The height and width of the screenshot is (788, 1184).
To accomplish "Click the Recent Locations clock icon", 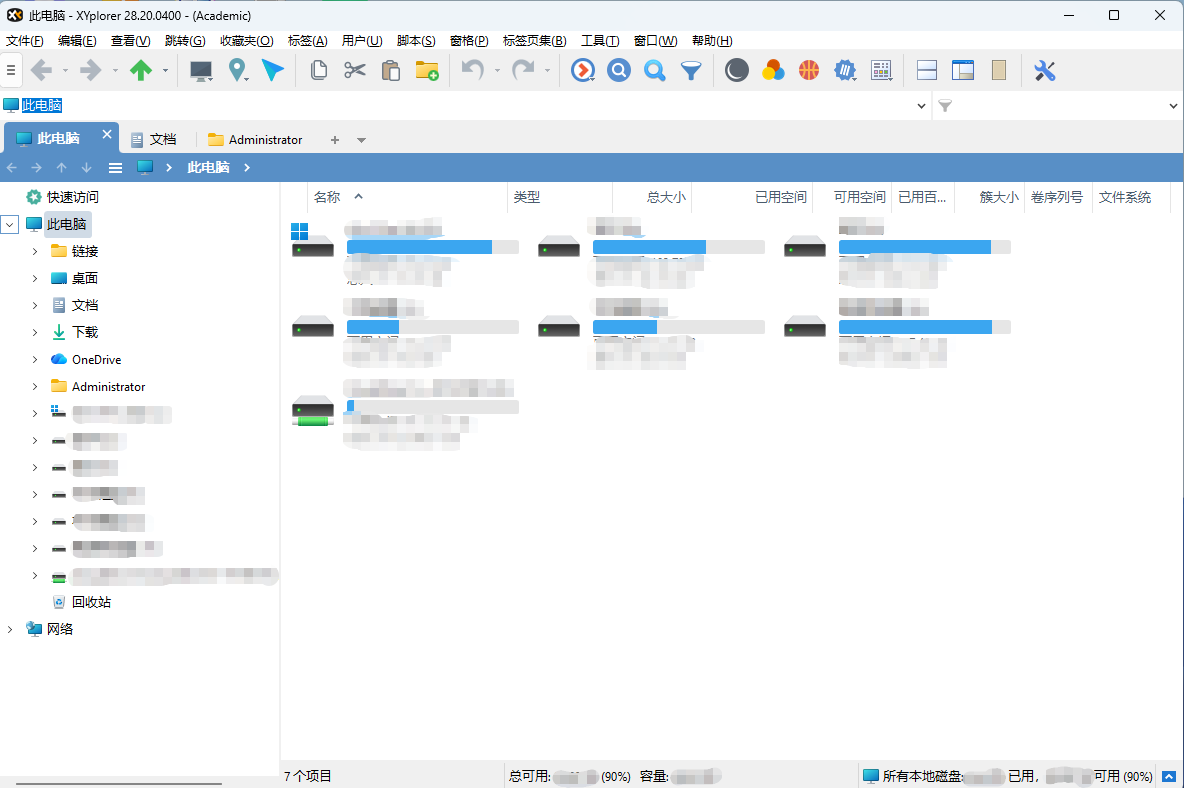I will click(582, 71).
